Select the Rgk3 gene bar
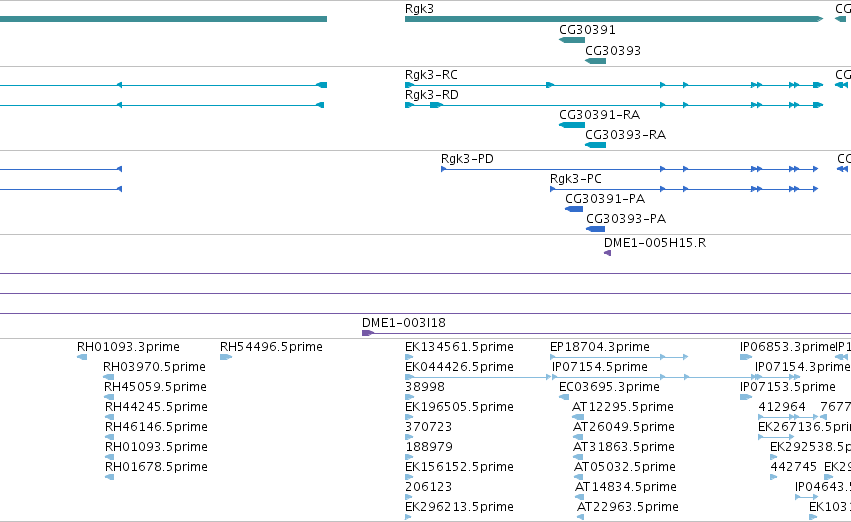Screen dimensions: 851x522 [x=614, y=19]
